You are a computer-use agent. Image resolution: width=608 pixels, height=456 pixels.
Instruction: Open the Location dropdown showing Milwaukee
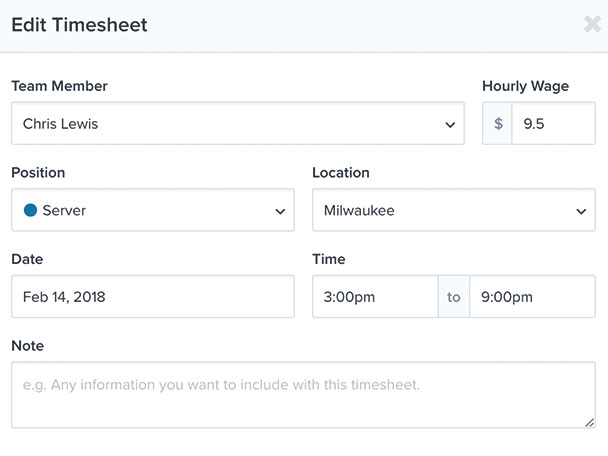454,210
